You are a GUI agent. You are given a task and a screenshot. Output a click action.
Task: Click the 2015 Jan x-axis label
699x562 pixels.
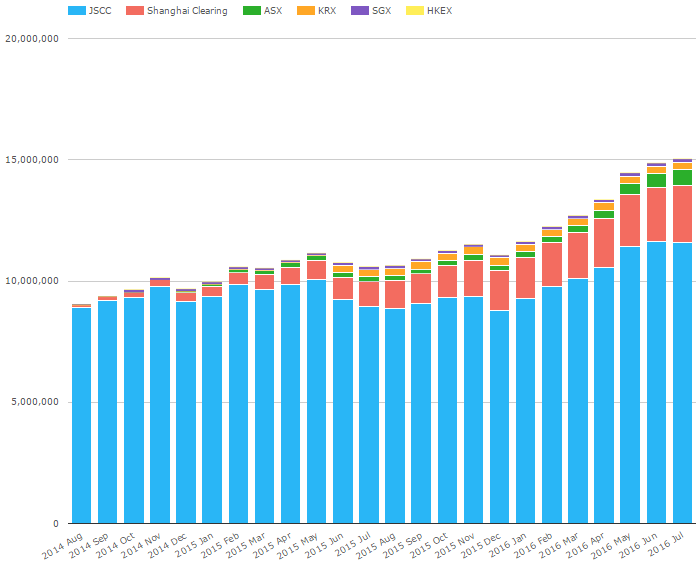194,545
